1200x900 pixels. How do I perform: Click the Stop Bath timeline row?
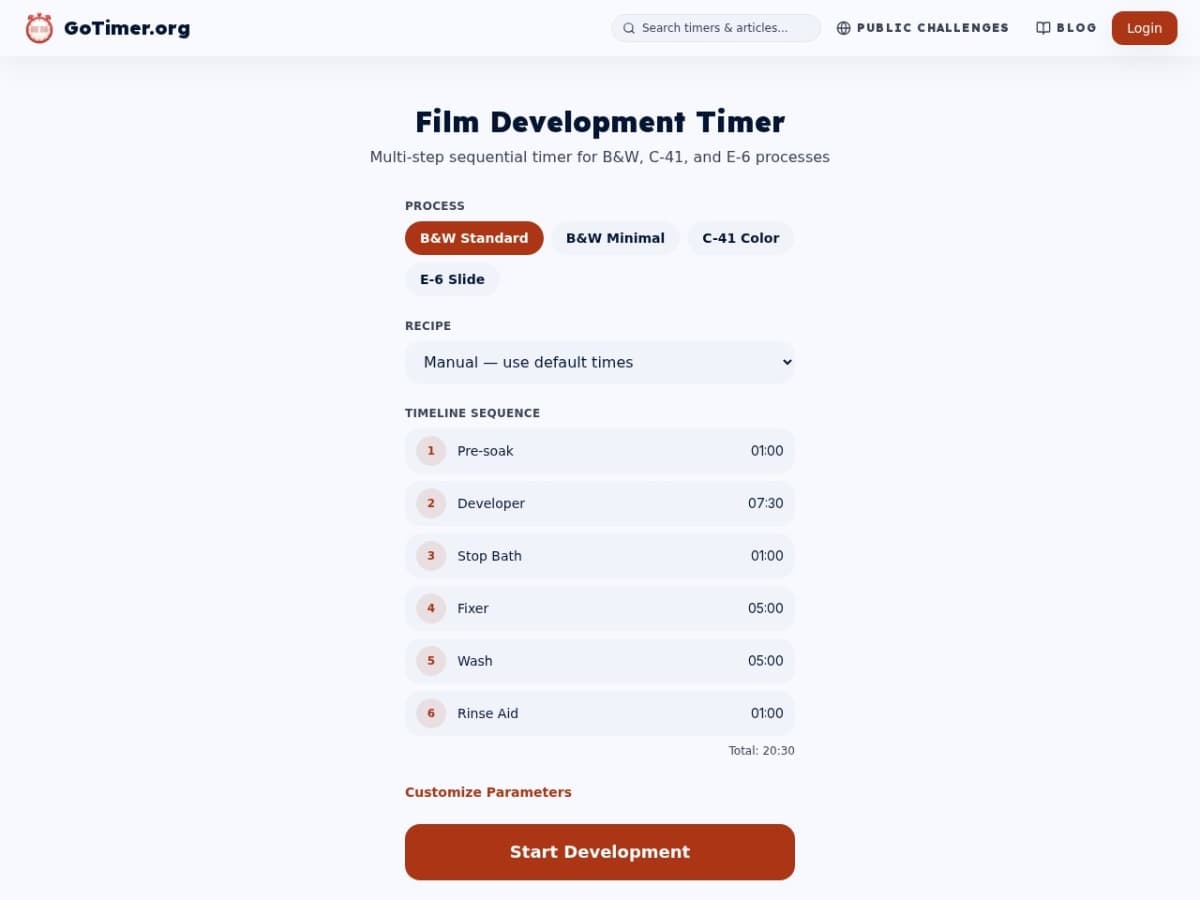click(600, 556)
